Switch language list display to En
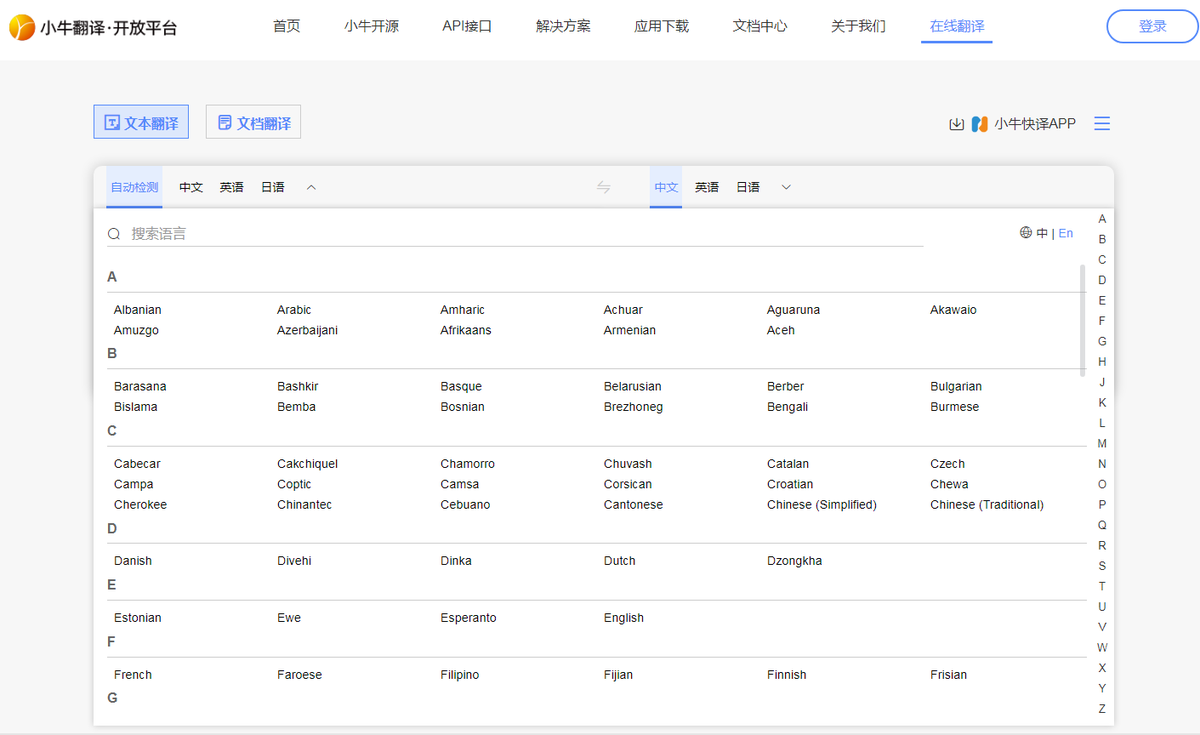Screen dimensions: 1200x735 tap(1066, 233)
